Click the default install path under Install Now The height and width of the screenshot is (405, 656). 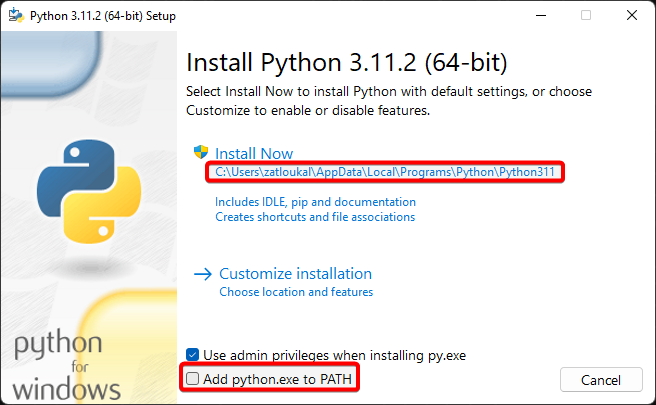[386, 172]
